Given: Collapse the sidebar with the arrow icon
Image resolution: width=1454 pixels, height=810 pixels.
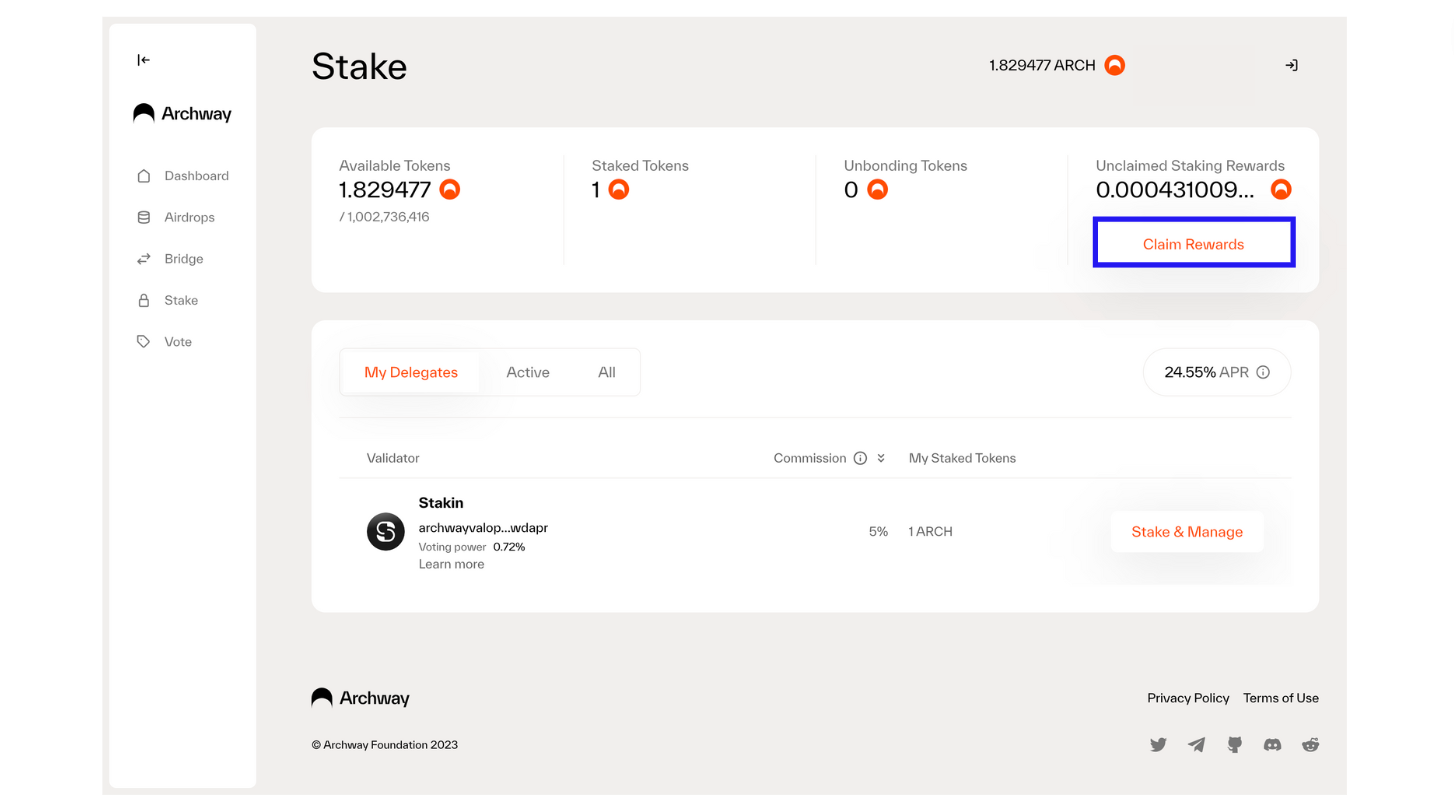Looking at the screenshot, I should (143, 60).
